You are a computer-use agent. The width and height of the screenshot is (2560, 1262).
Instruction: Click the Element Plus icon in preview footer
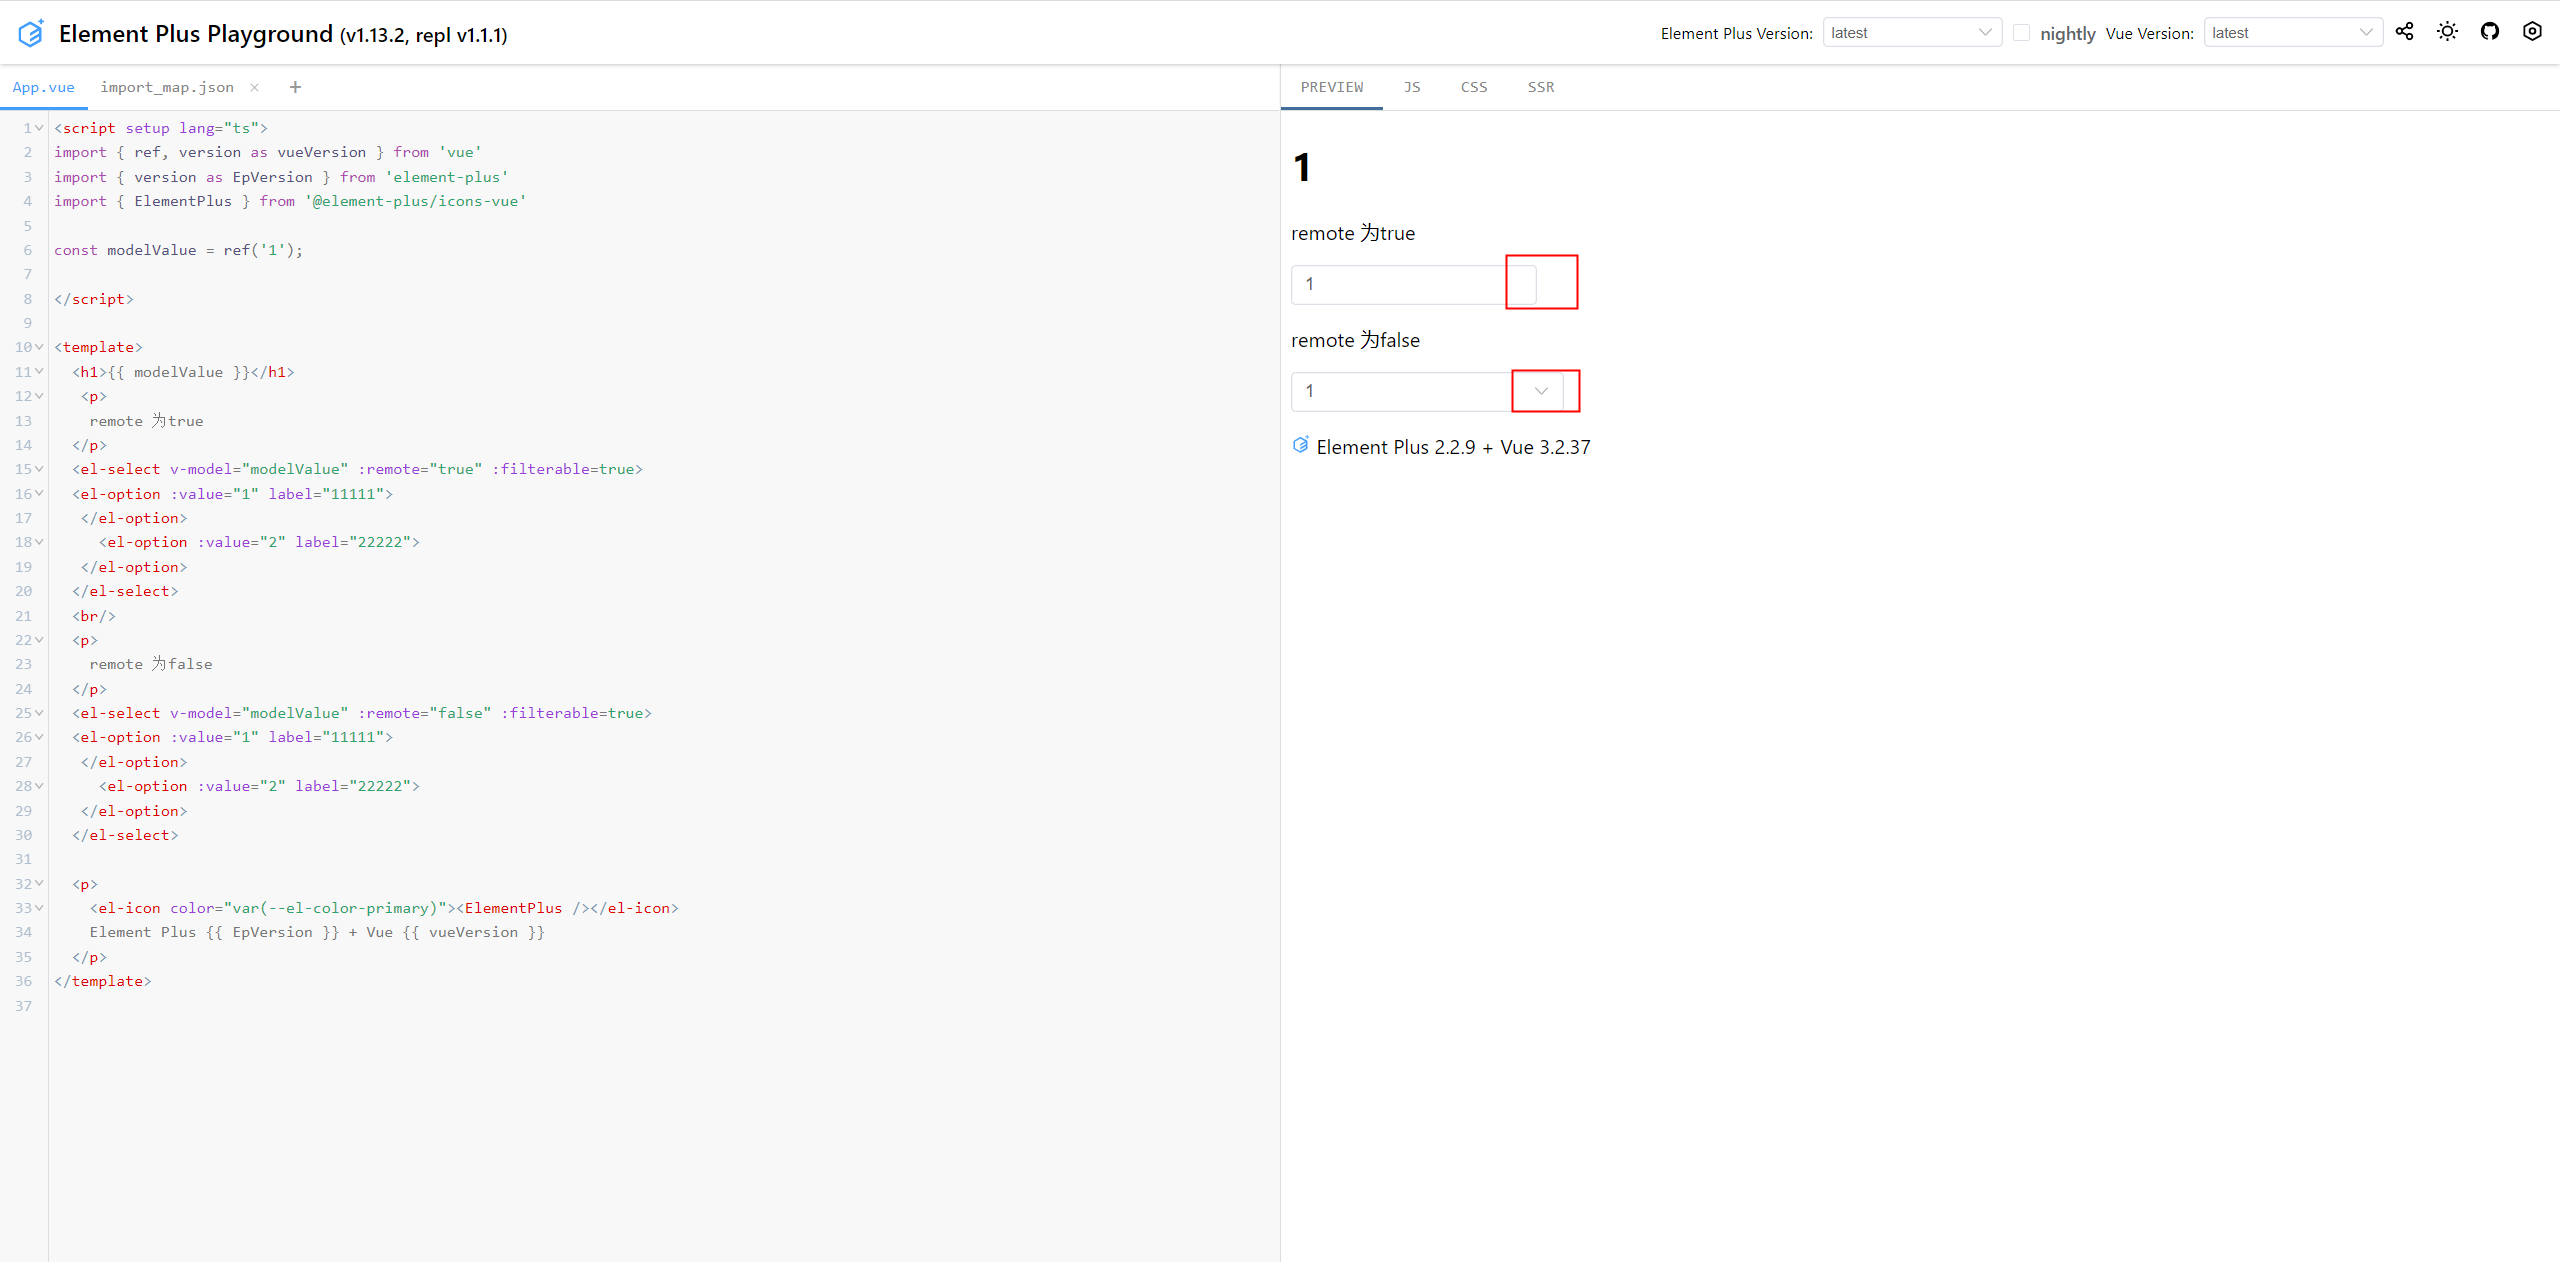[x=1300, y=445]
